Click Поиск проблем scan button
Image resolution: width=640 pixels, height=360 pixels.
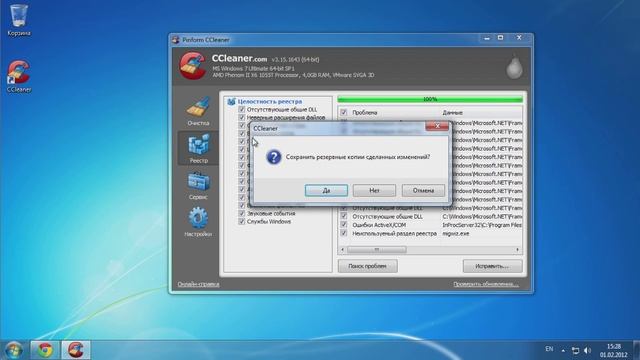tap(367, 266)
